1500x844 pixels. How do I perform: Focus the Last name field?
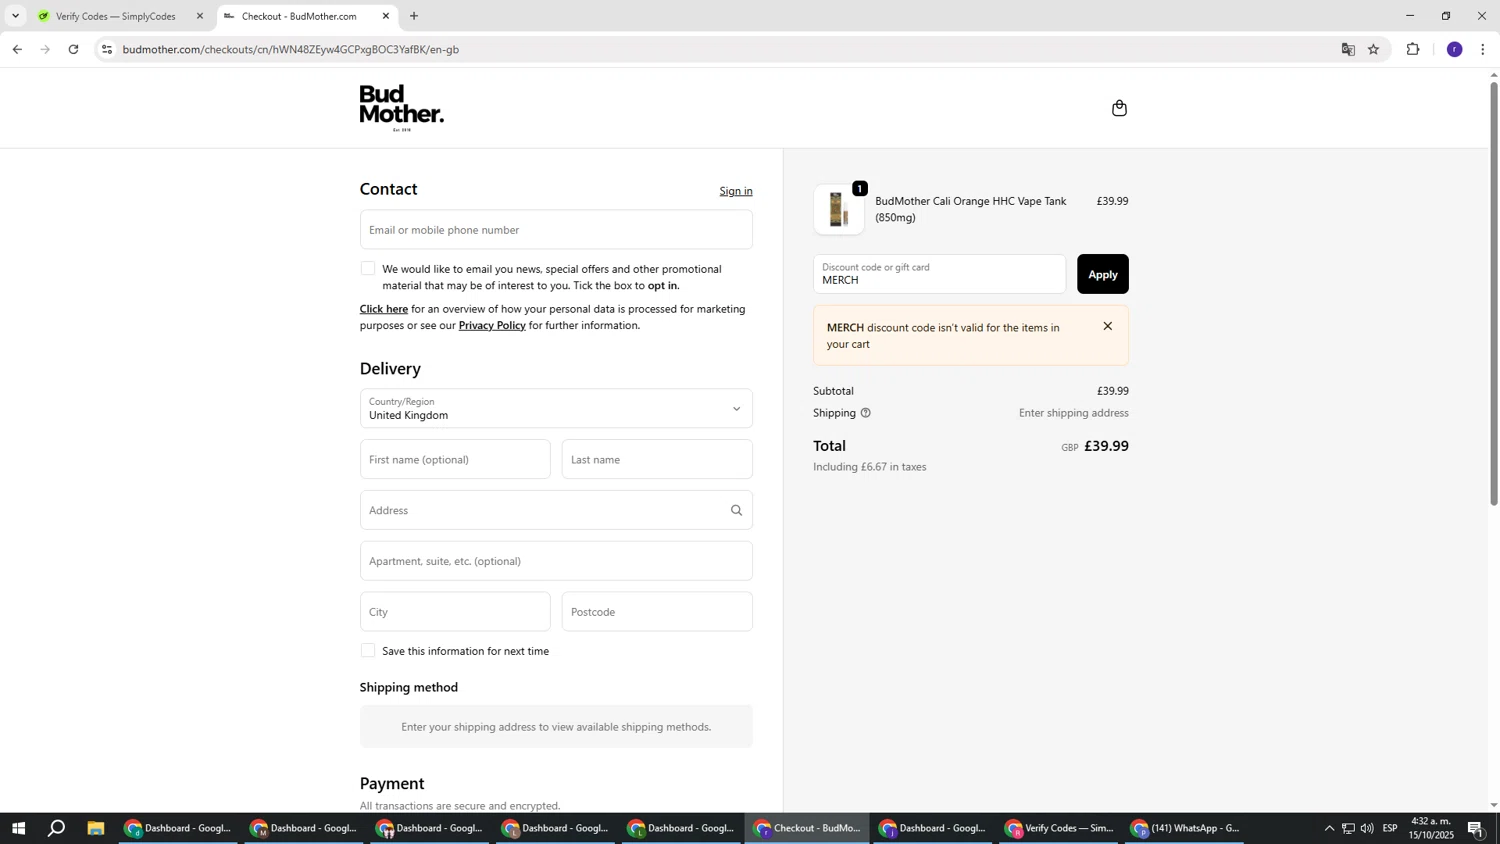(657, 460)
